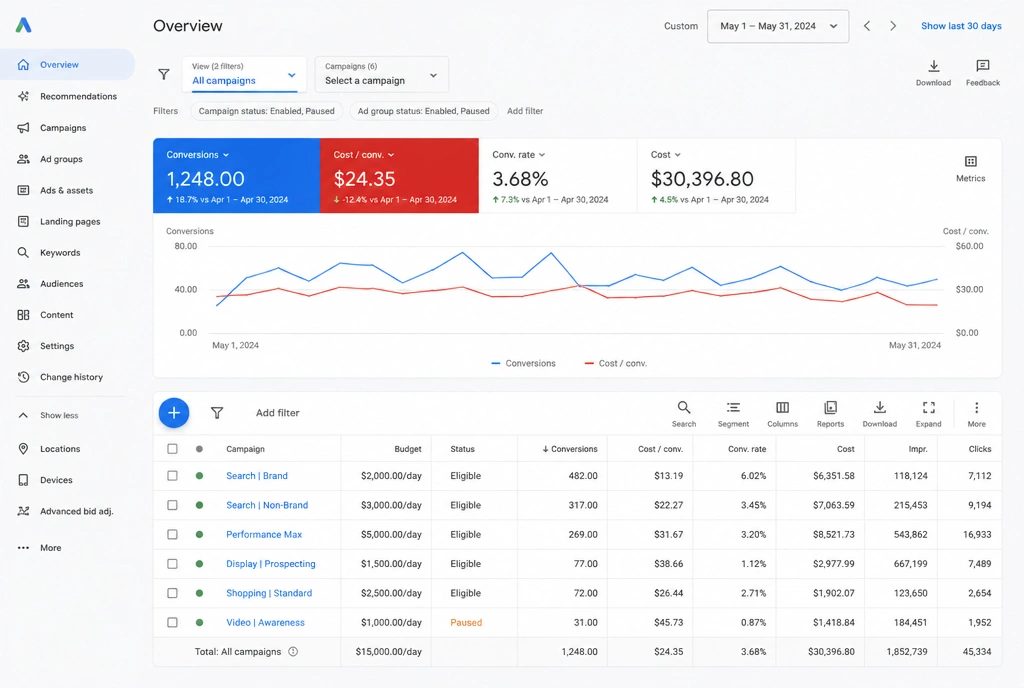Open the Performance Max campaign link
The image size is (1024, 688).
(264, 534)
